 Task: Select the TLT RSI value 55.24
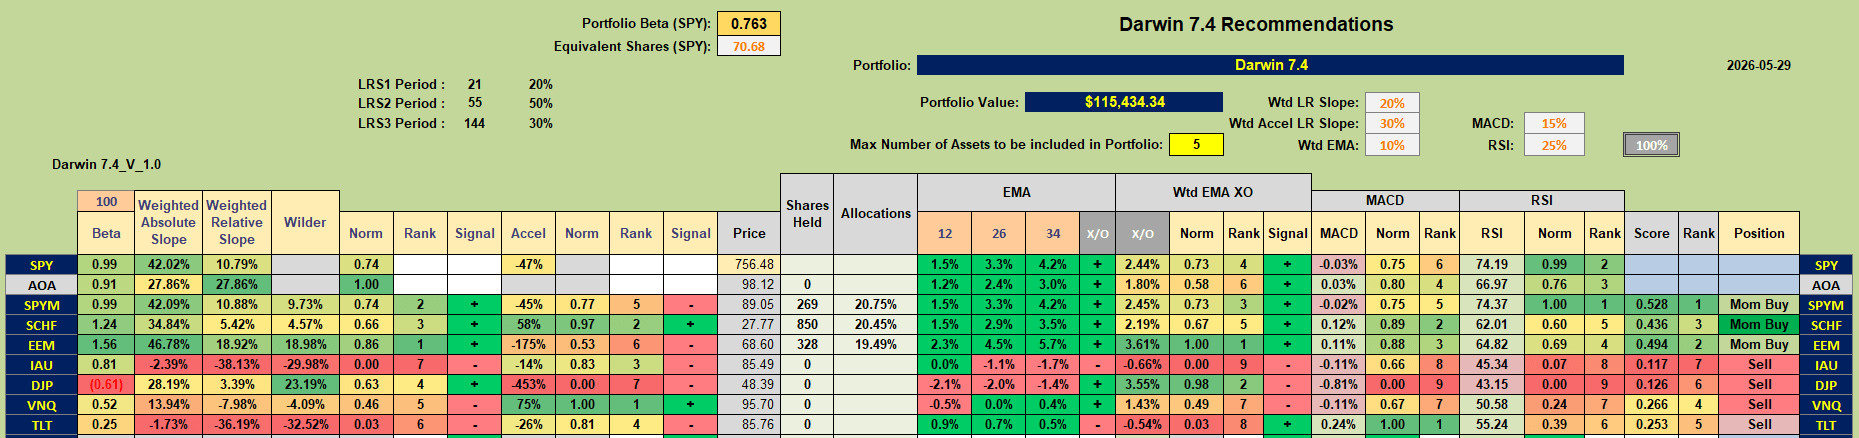click(1492, 424)
